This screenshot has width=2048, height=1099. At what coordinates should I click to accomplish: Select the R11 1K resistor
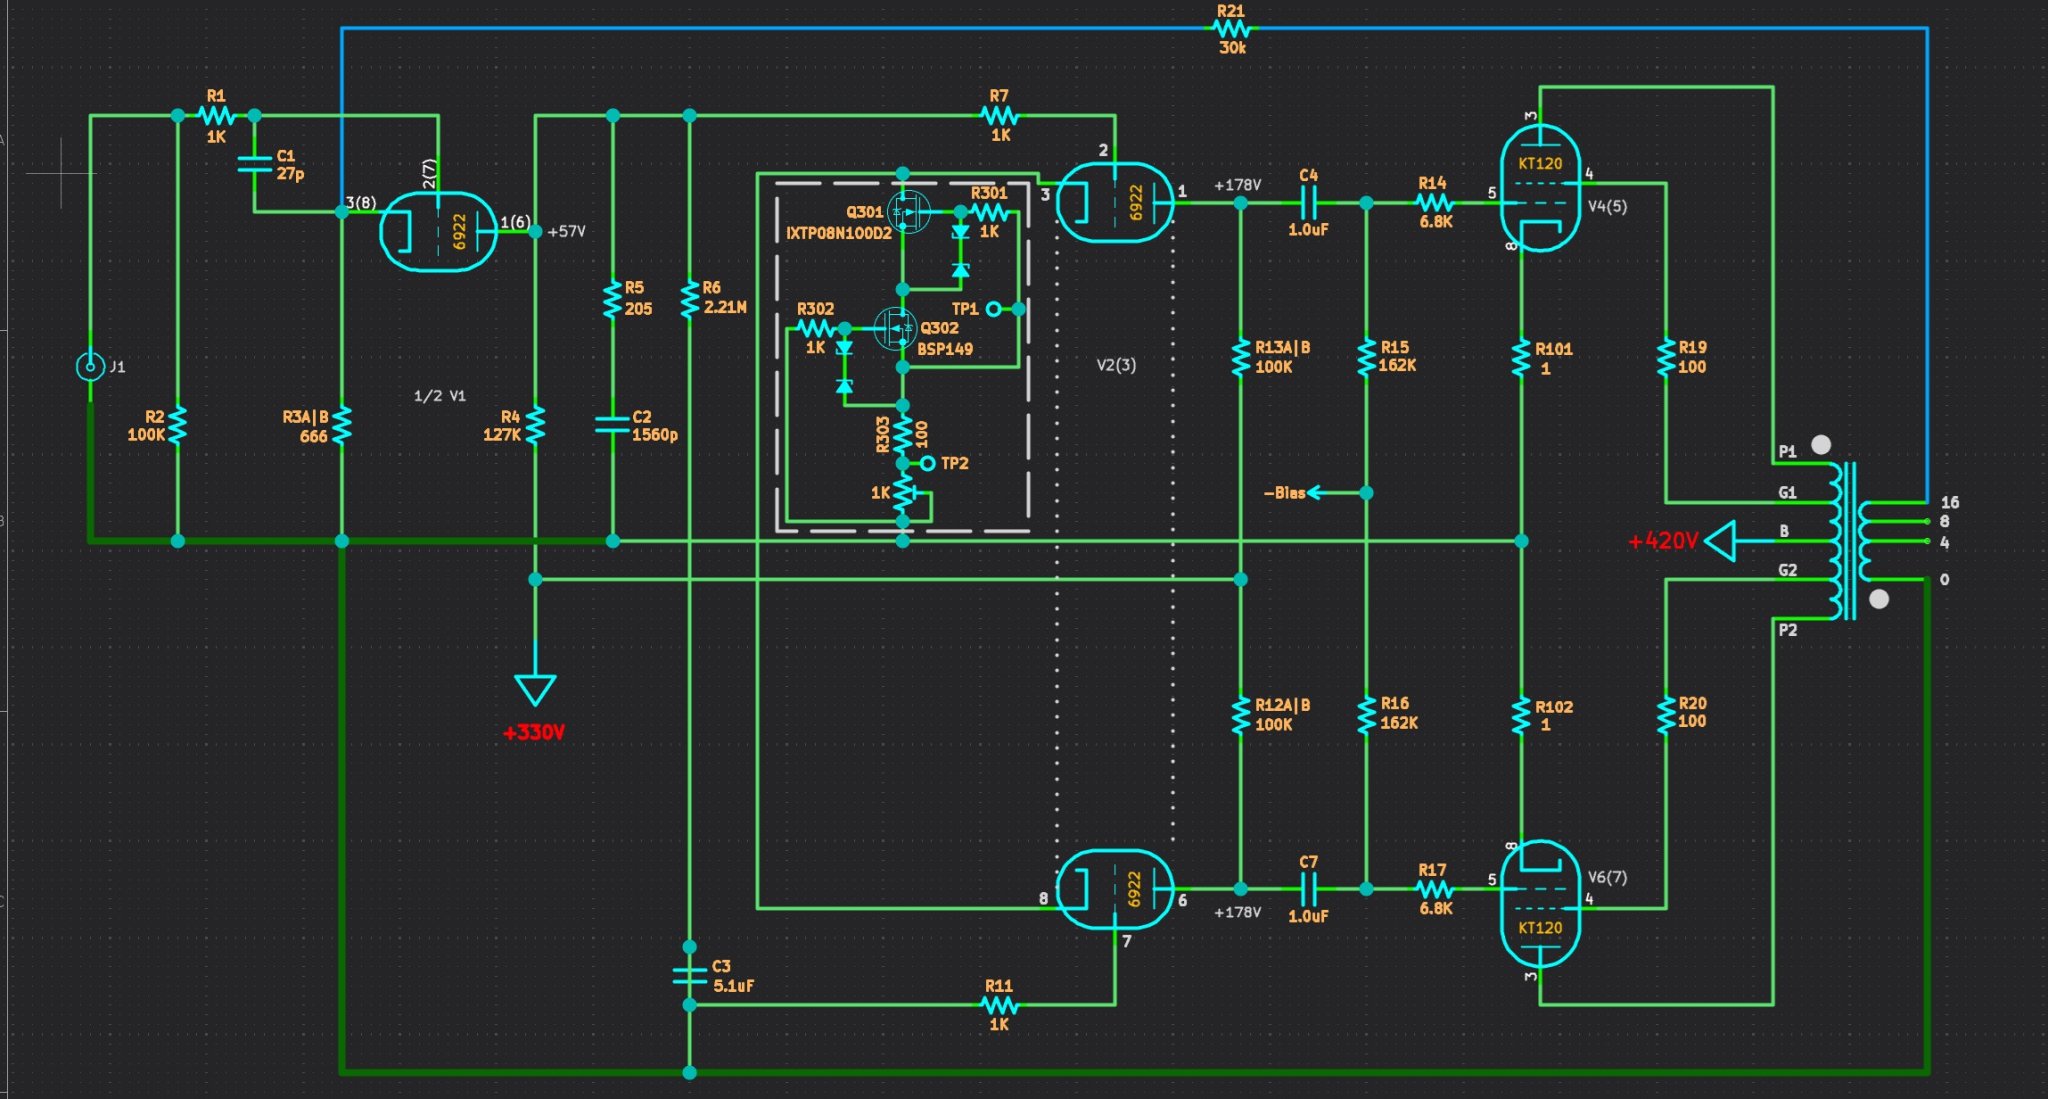click(999, 1005)
